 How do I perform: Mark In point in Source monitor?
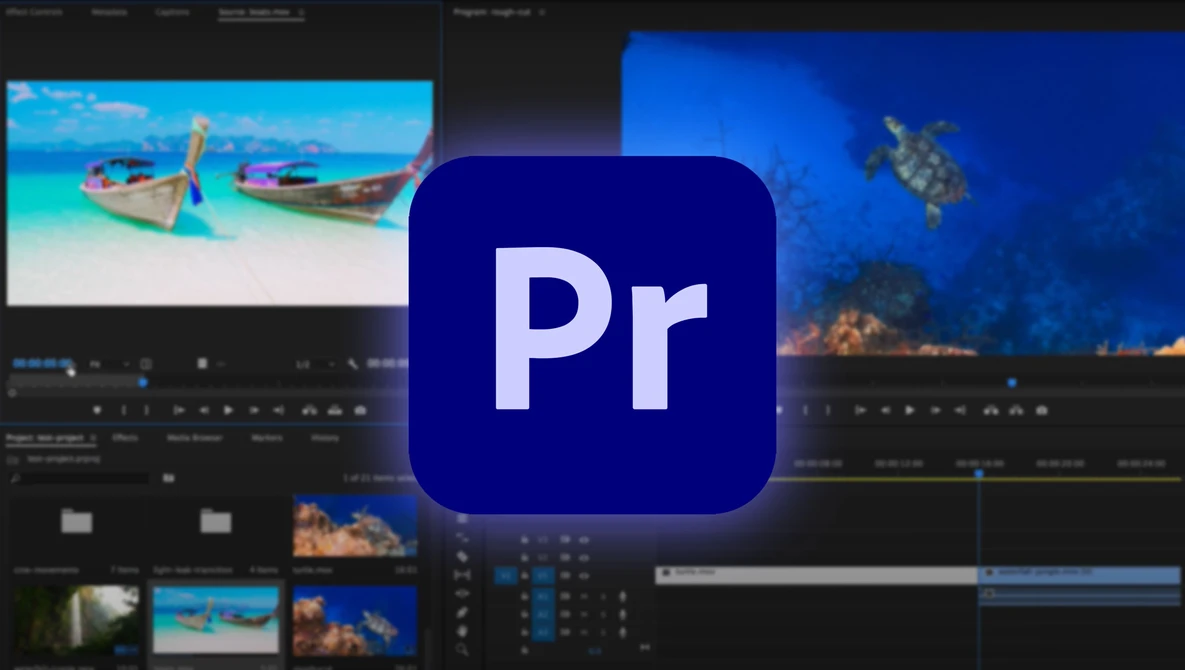point(124,410)
